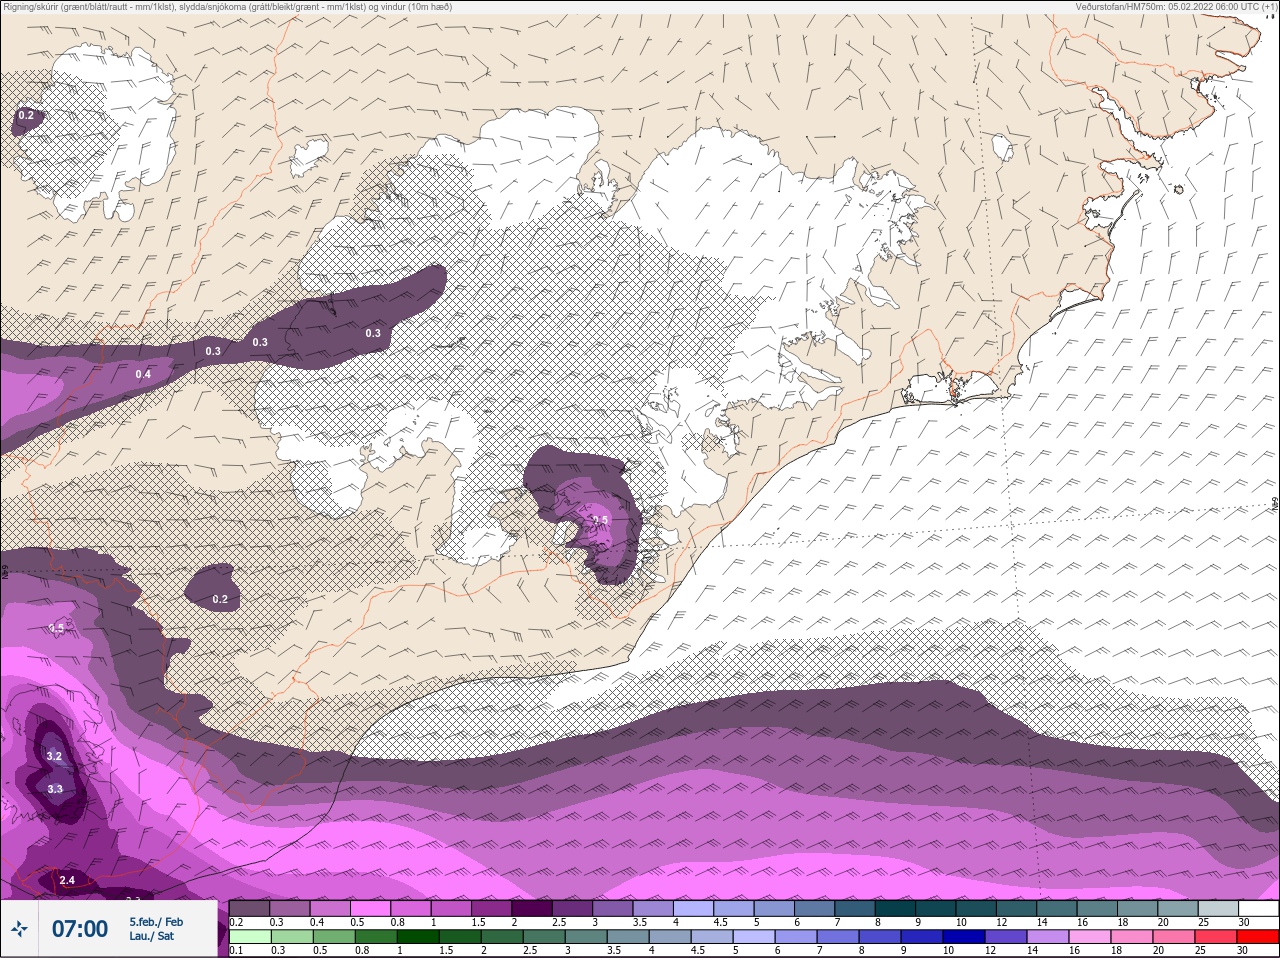Click the 3.5 value inside the central purple patch
Screen dimensions: 1280x958
coord(600,520)
